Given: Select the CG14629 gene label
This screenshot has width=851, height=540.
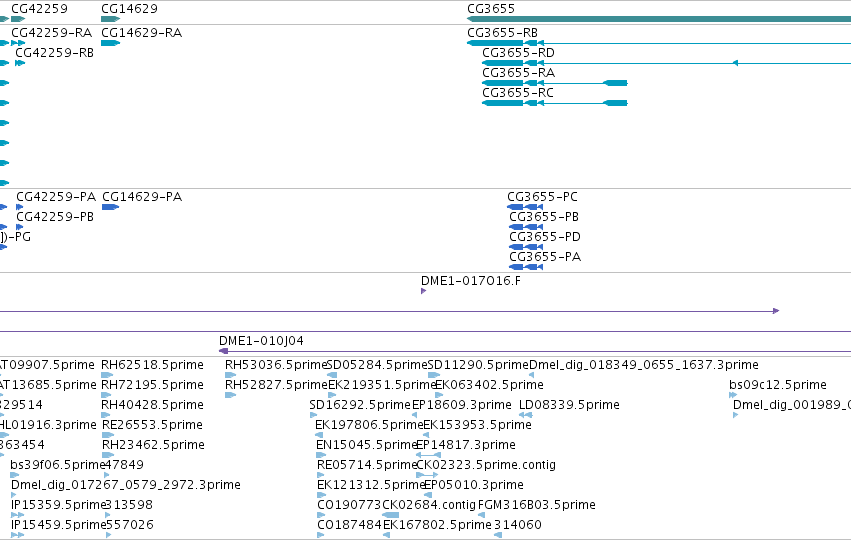Looking at the screenshot, I should click(129, 9).
